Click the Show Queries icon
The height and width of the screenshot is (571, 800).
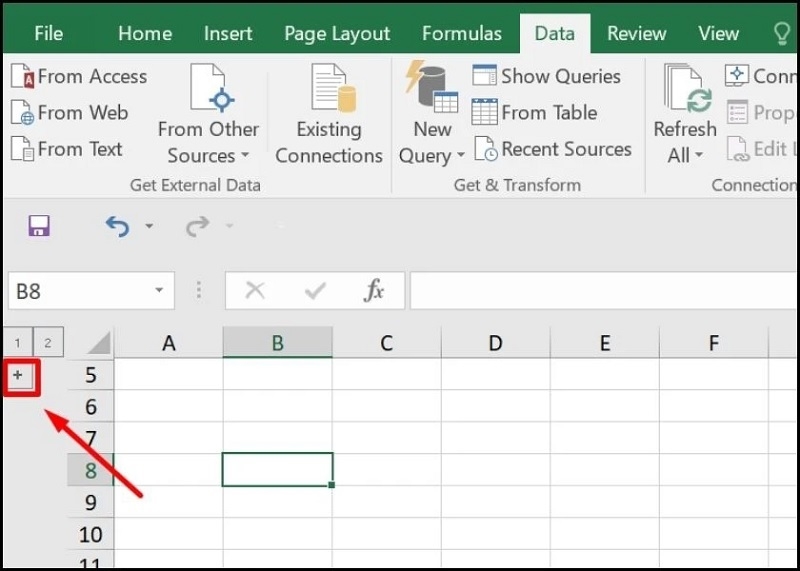point(485,76)
